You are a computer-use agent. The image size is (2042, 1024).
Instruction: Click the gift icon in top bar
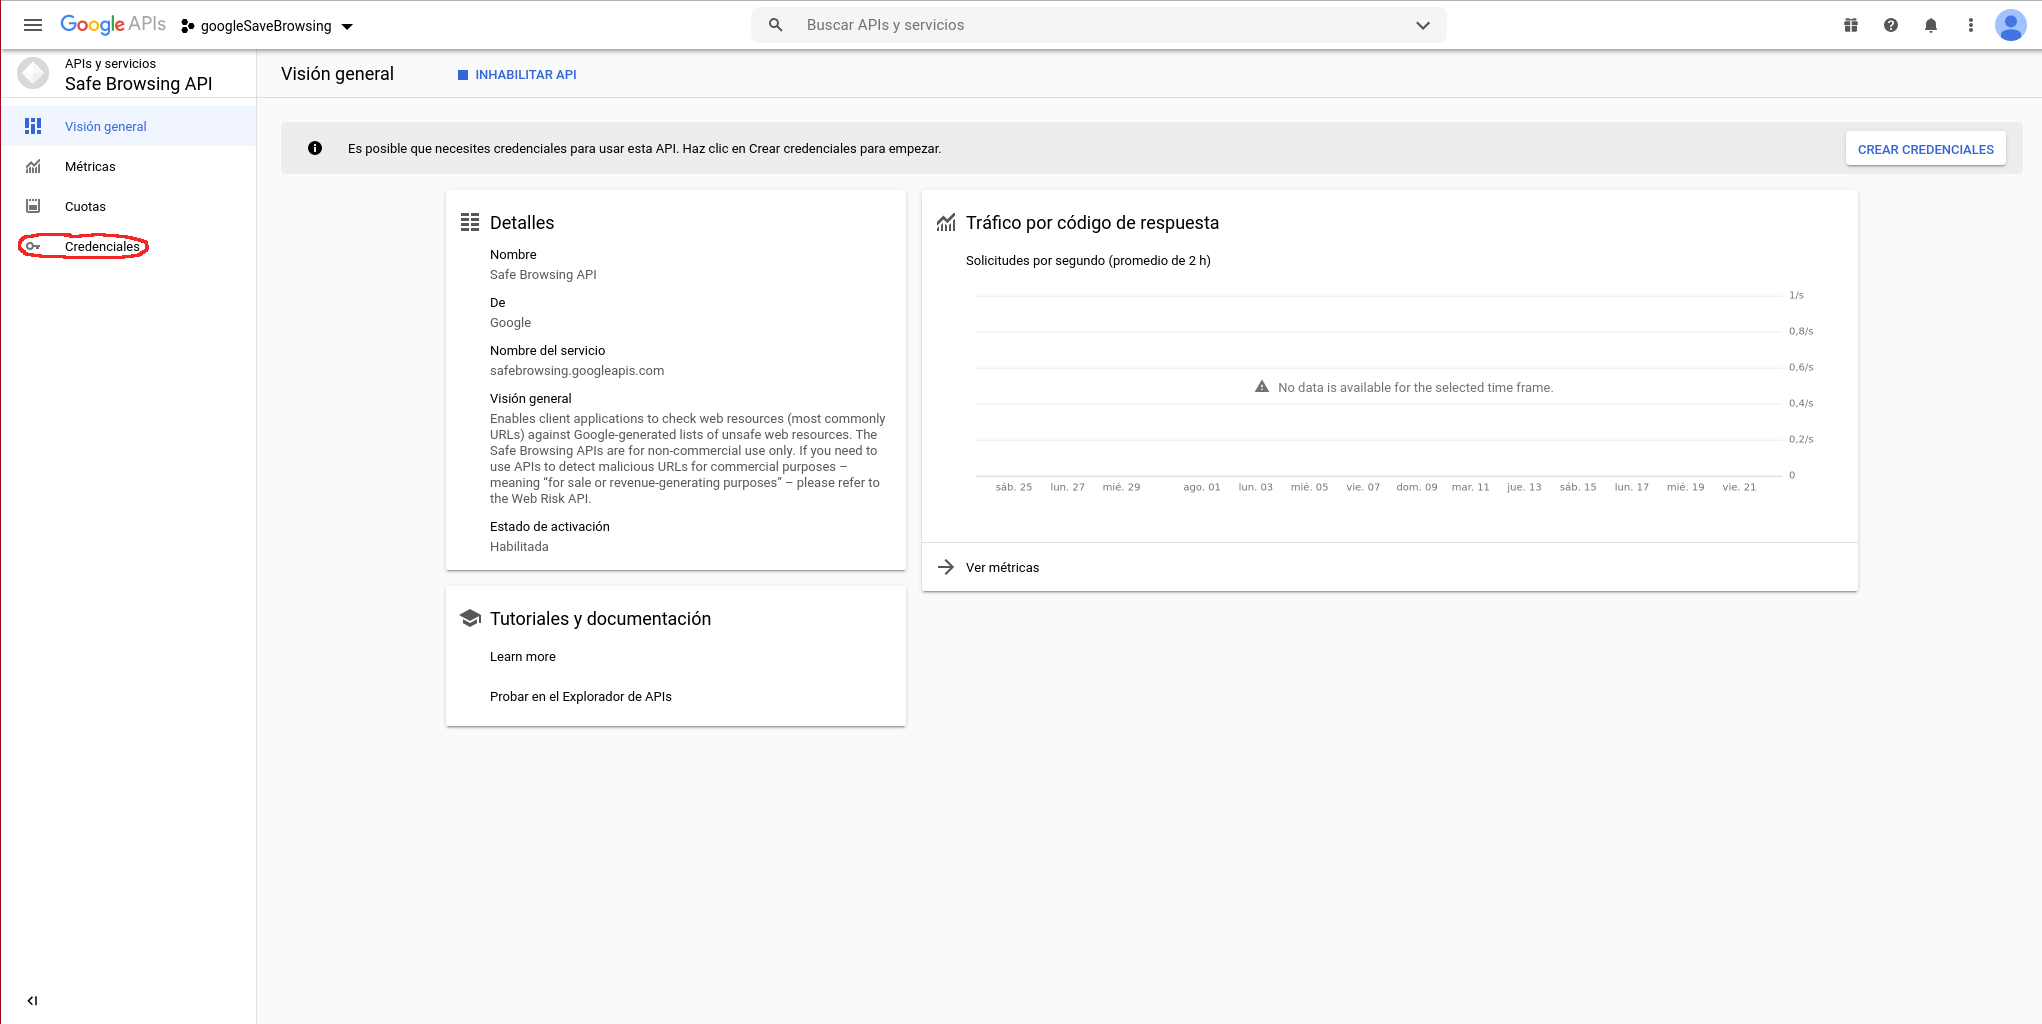[x=1851, y=25]
